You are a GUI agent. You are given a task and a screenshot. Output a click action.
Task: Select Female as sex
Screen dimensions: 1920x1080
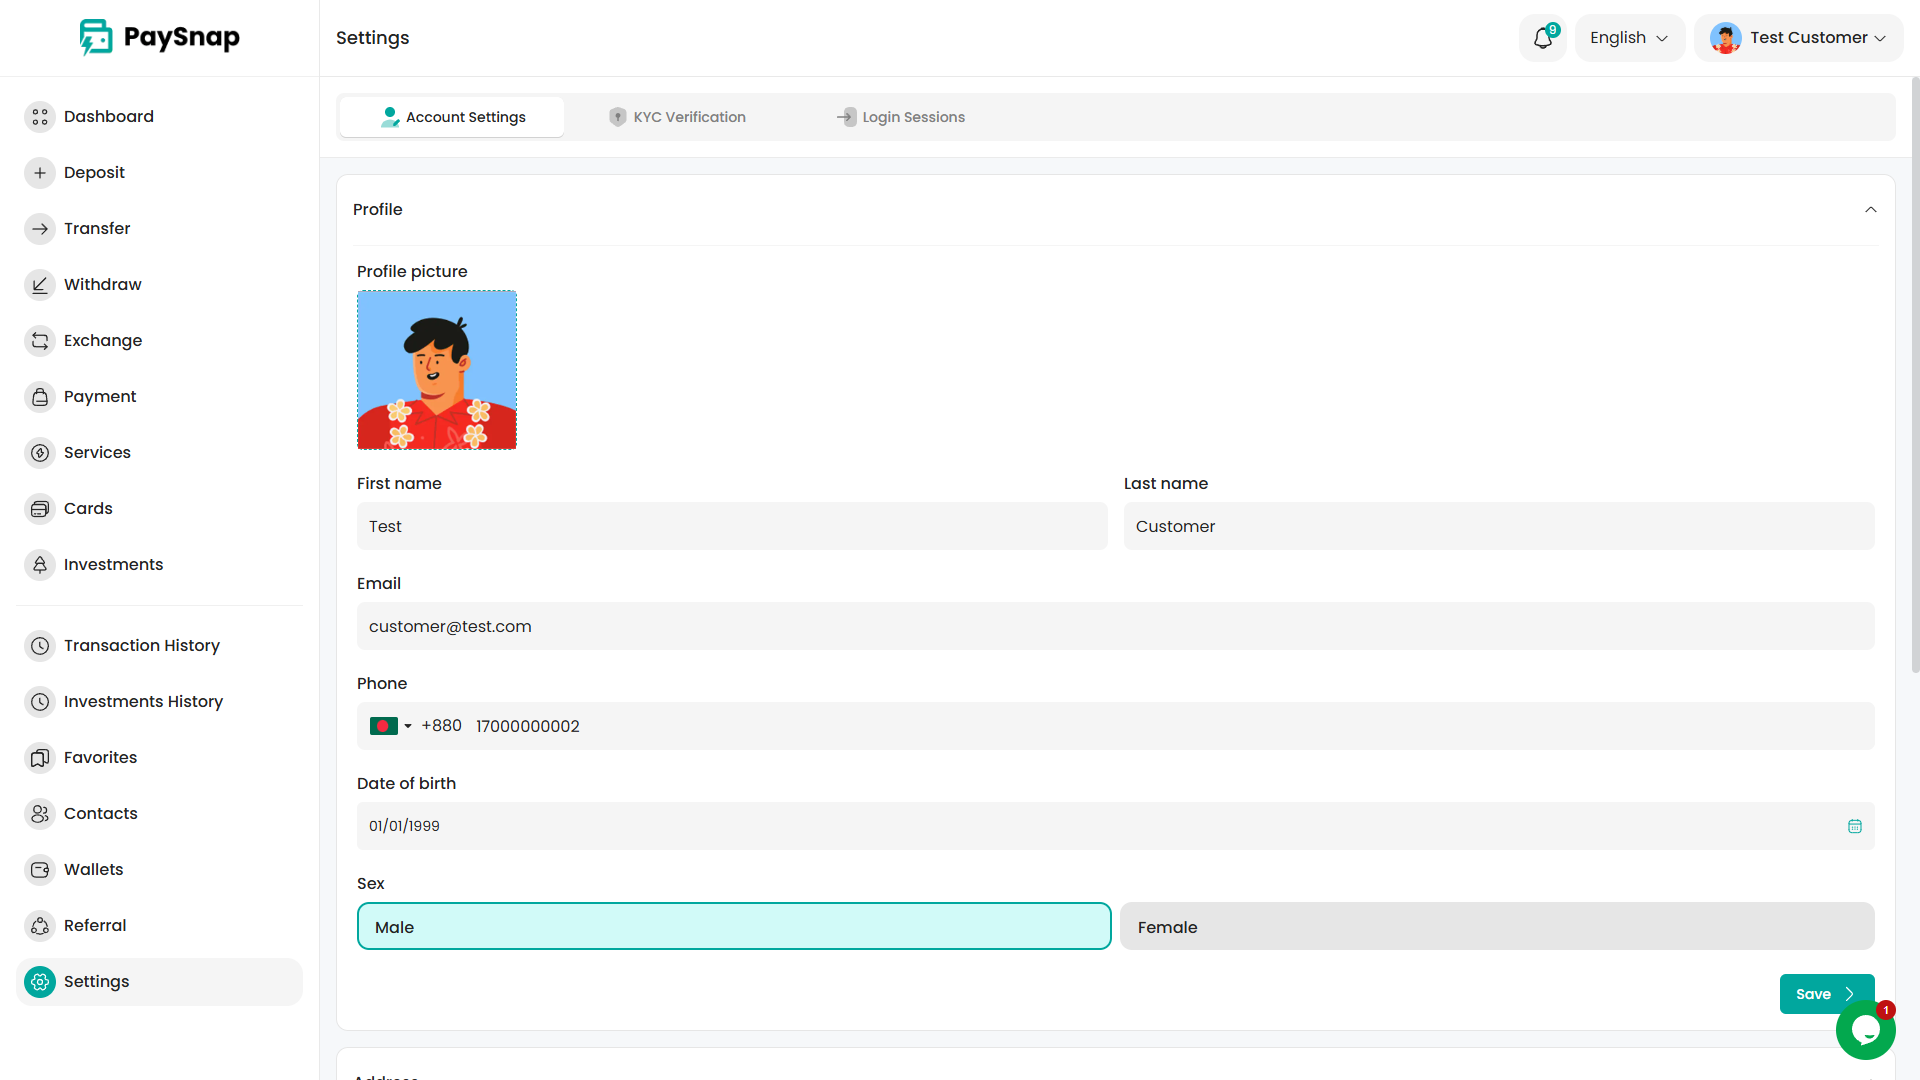pos(1496,927)
